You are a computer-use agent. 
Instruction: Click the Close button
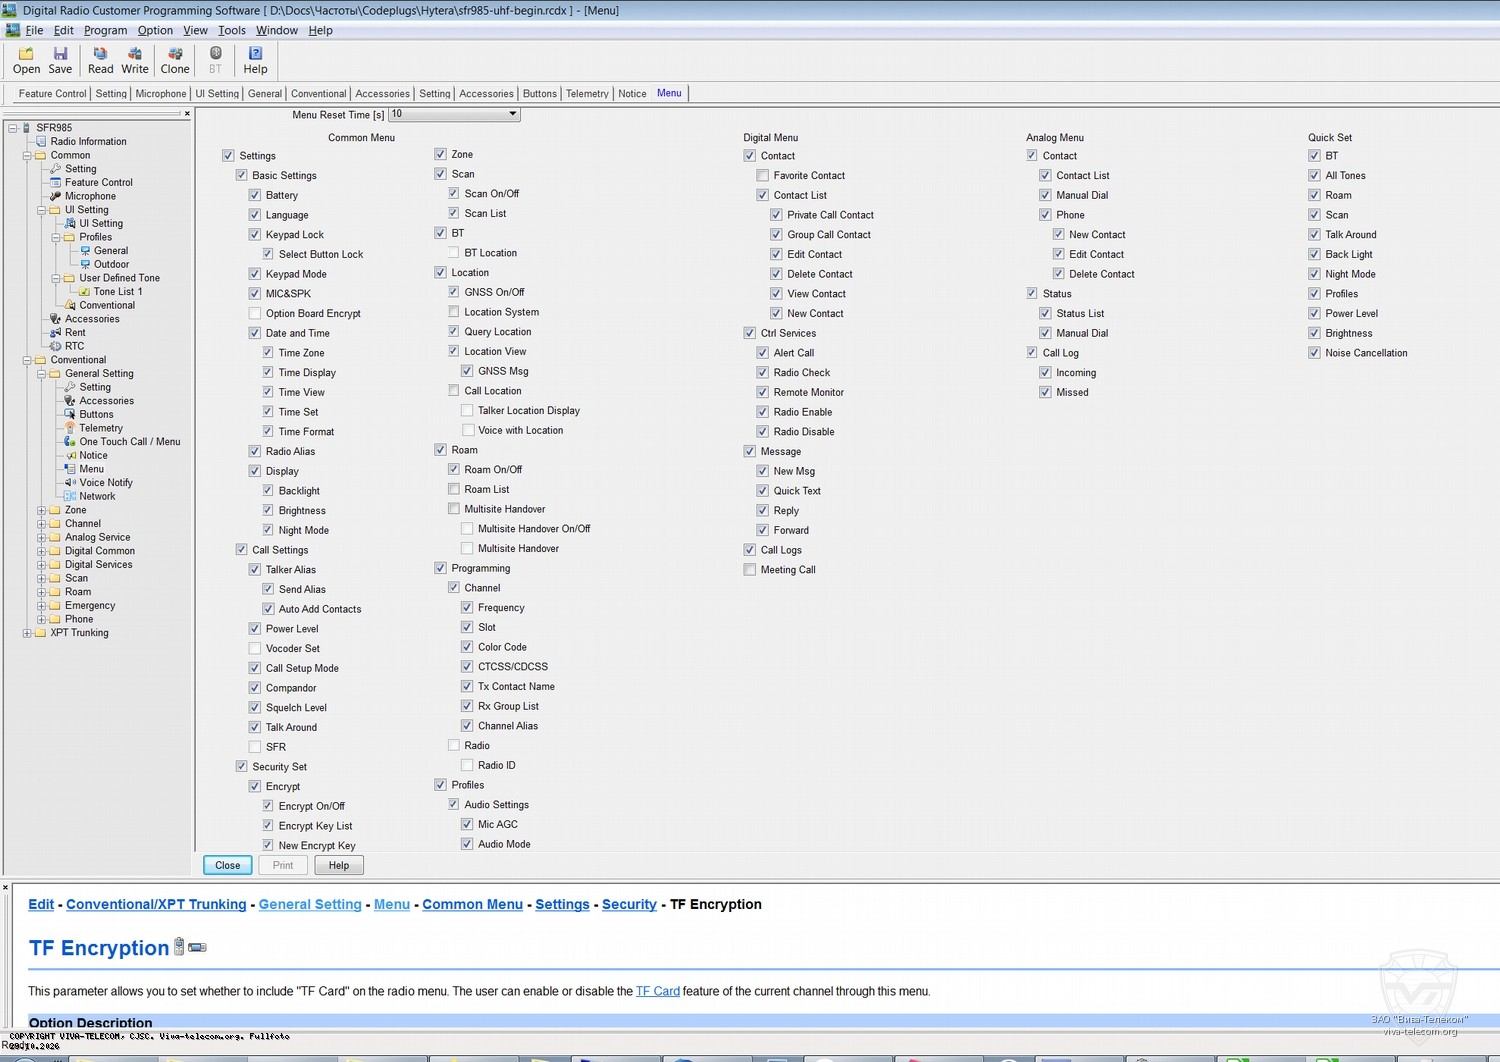click(228, 866)
